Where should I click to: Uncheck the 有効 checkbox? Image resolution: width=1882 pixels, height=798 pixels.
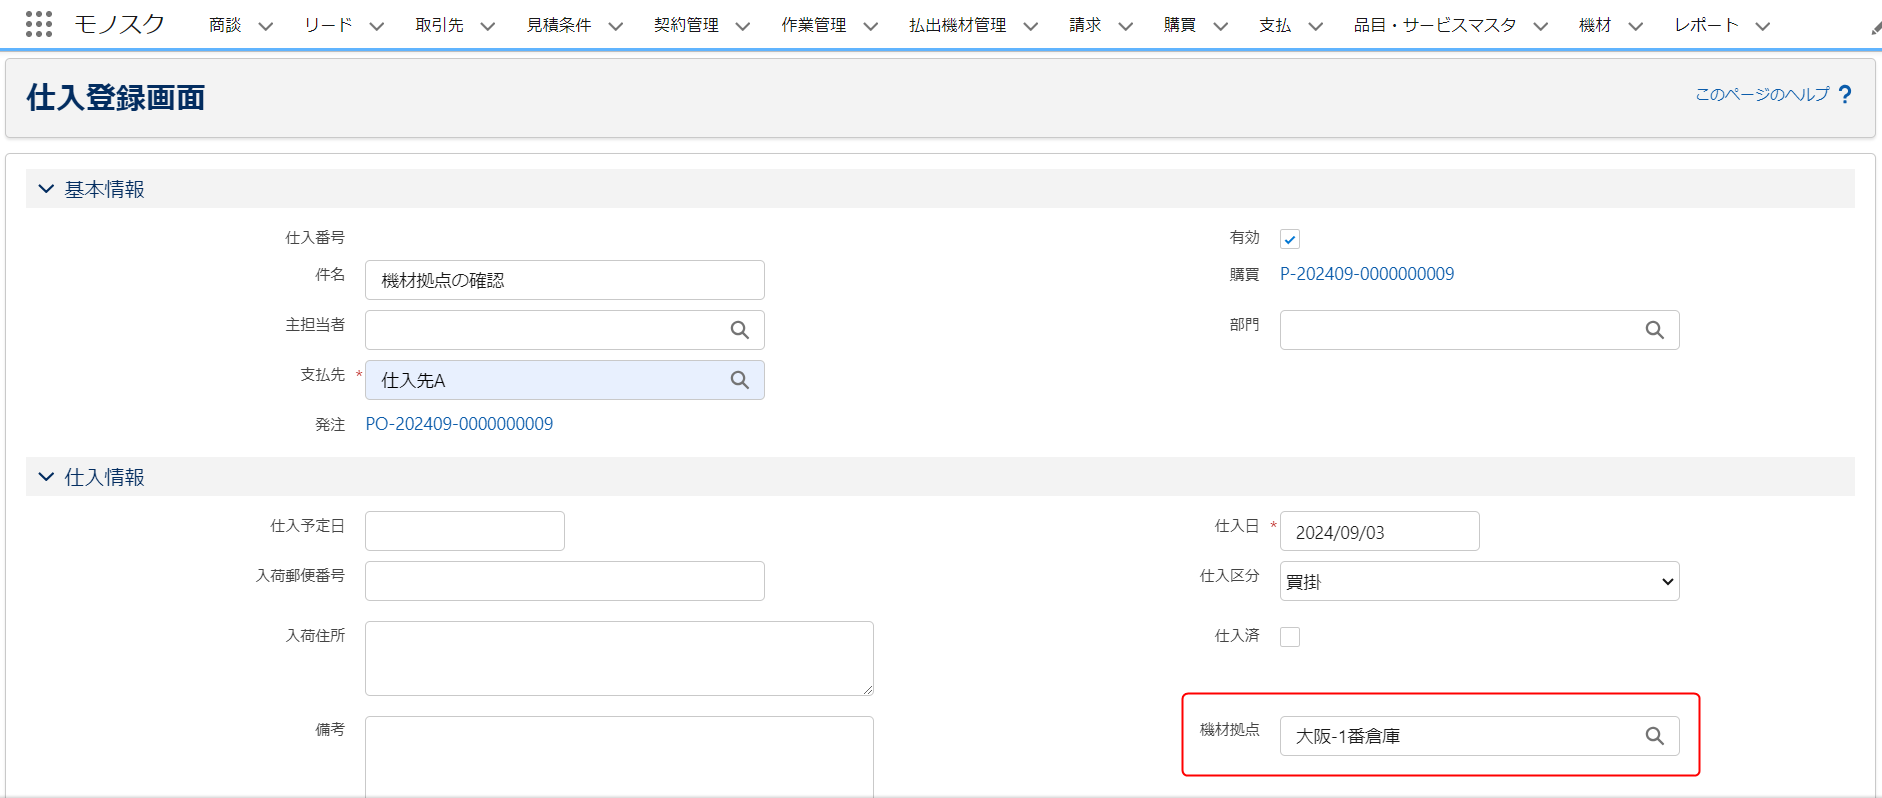tap(1290, 239)
